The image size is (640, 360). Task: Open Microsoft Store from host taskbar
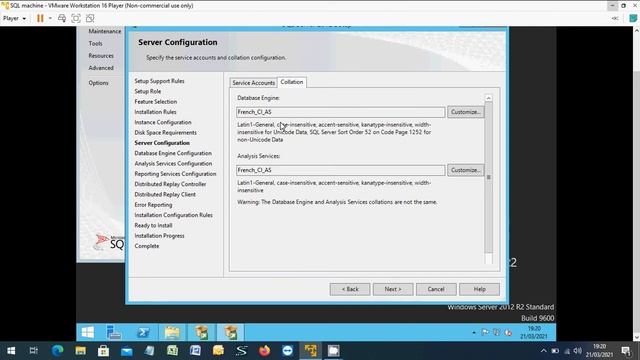(103, 351)
